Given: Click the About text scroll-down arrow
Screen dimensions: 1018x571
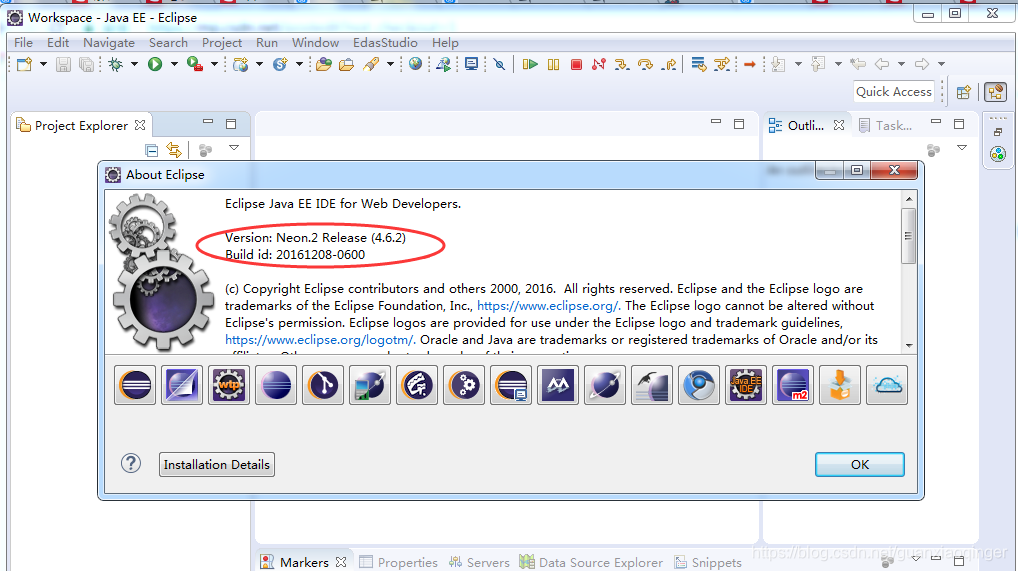Looking at the screenshot, I should (909, 346).
